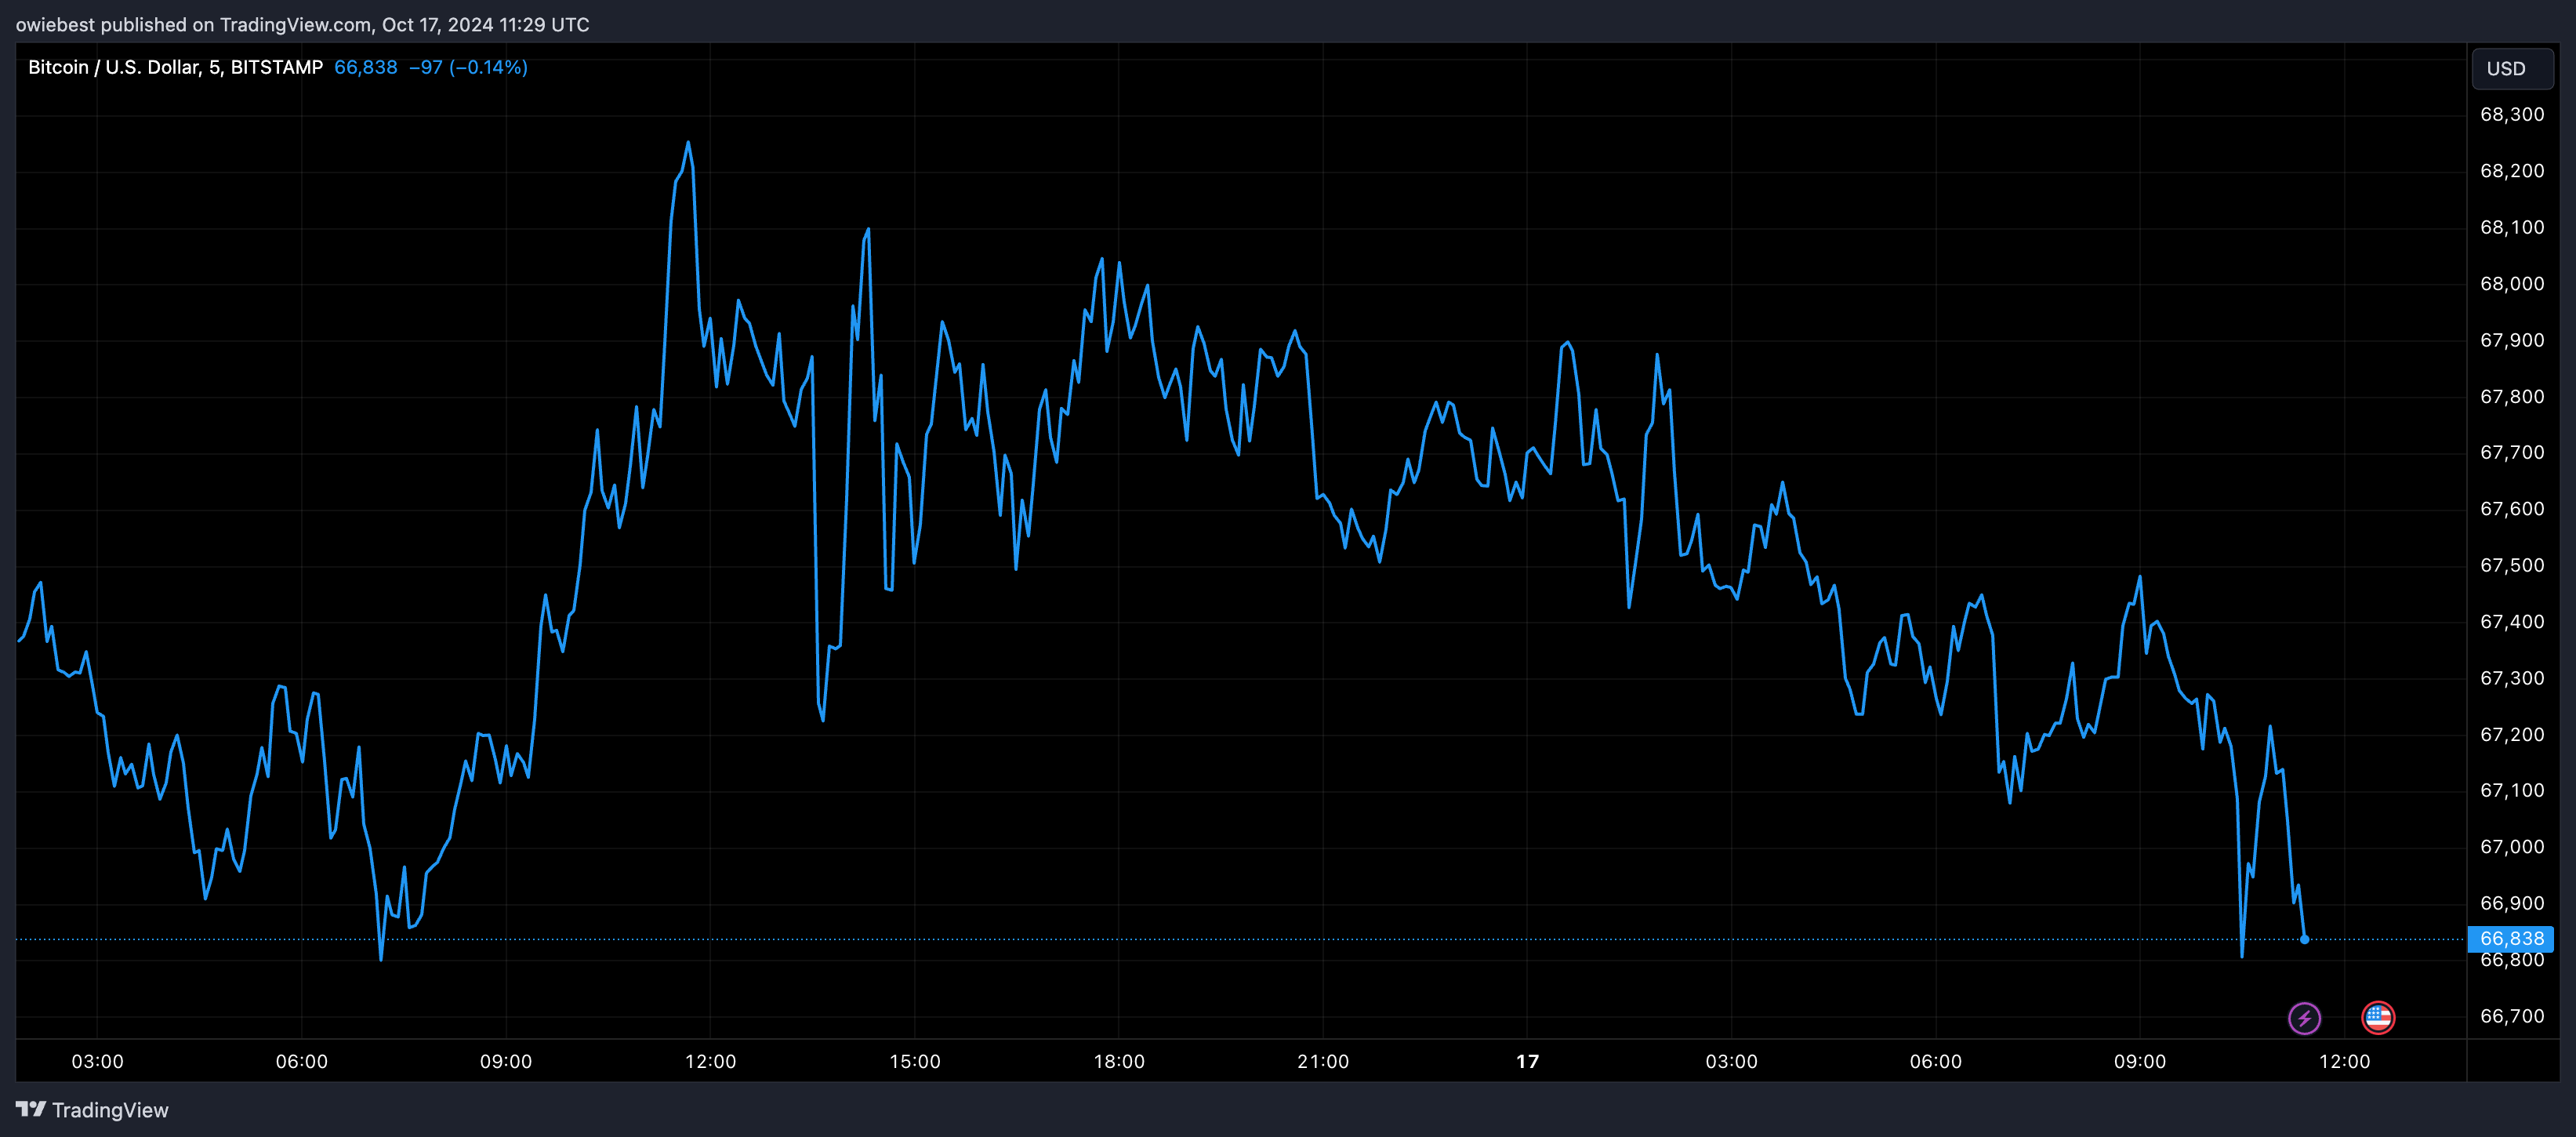Click the Bitcoin / U.S. Dollar symbol title
Image resolution: width=2576 pixels, height=1137 pixels.
(175, 67)
